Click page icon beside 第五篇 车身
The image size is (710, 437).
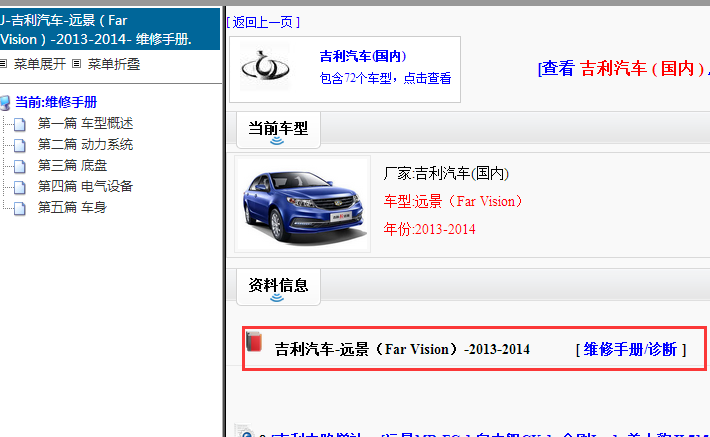coord(19,208)
